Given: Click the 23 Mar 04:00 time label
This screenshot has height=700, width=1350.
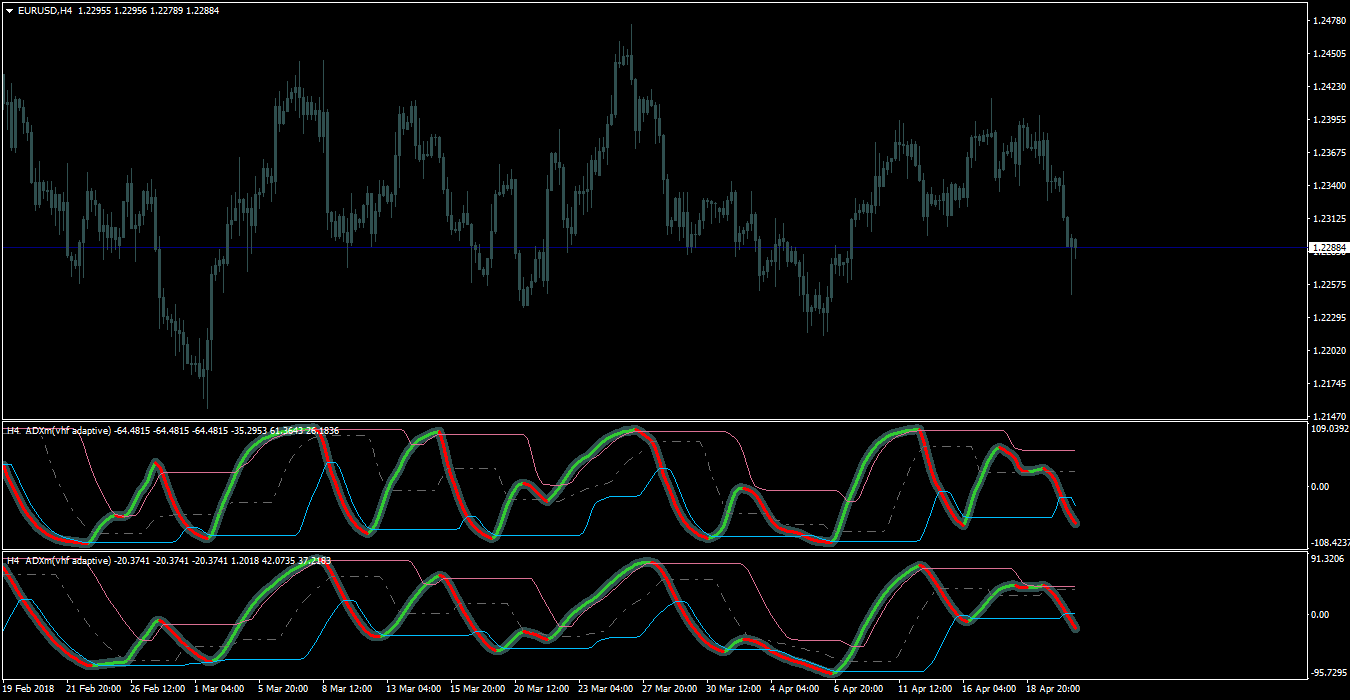Looking at the screenshot, I should point(606,689).
